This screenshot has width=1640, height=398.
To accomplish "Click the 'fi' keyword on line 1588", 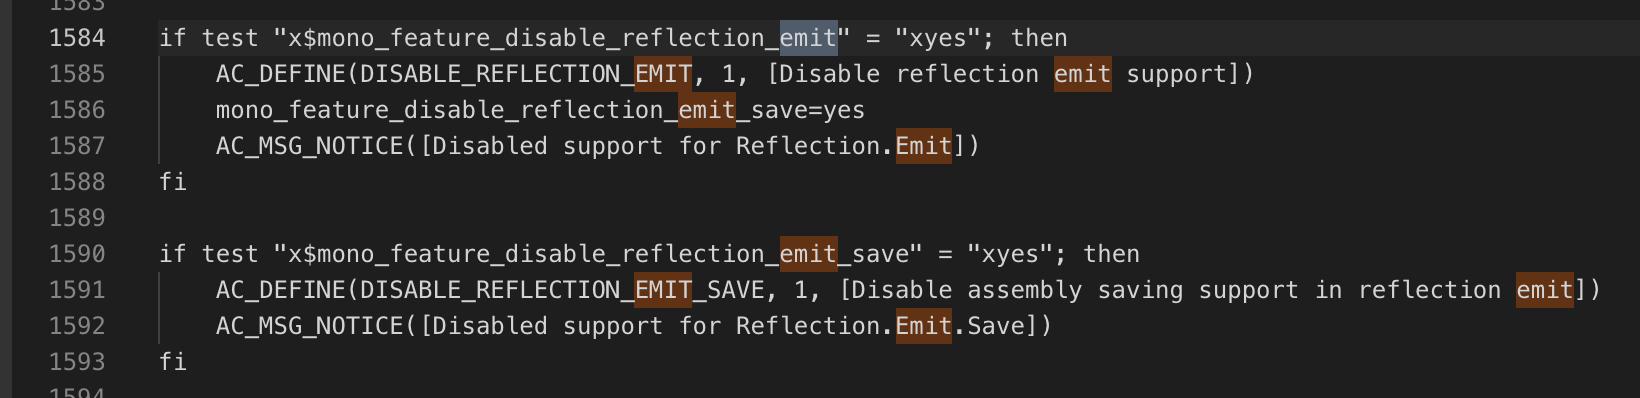I will 173,182.
